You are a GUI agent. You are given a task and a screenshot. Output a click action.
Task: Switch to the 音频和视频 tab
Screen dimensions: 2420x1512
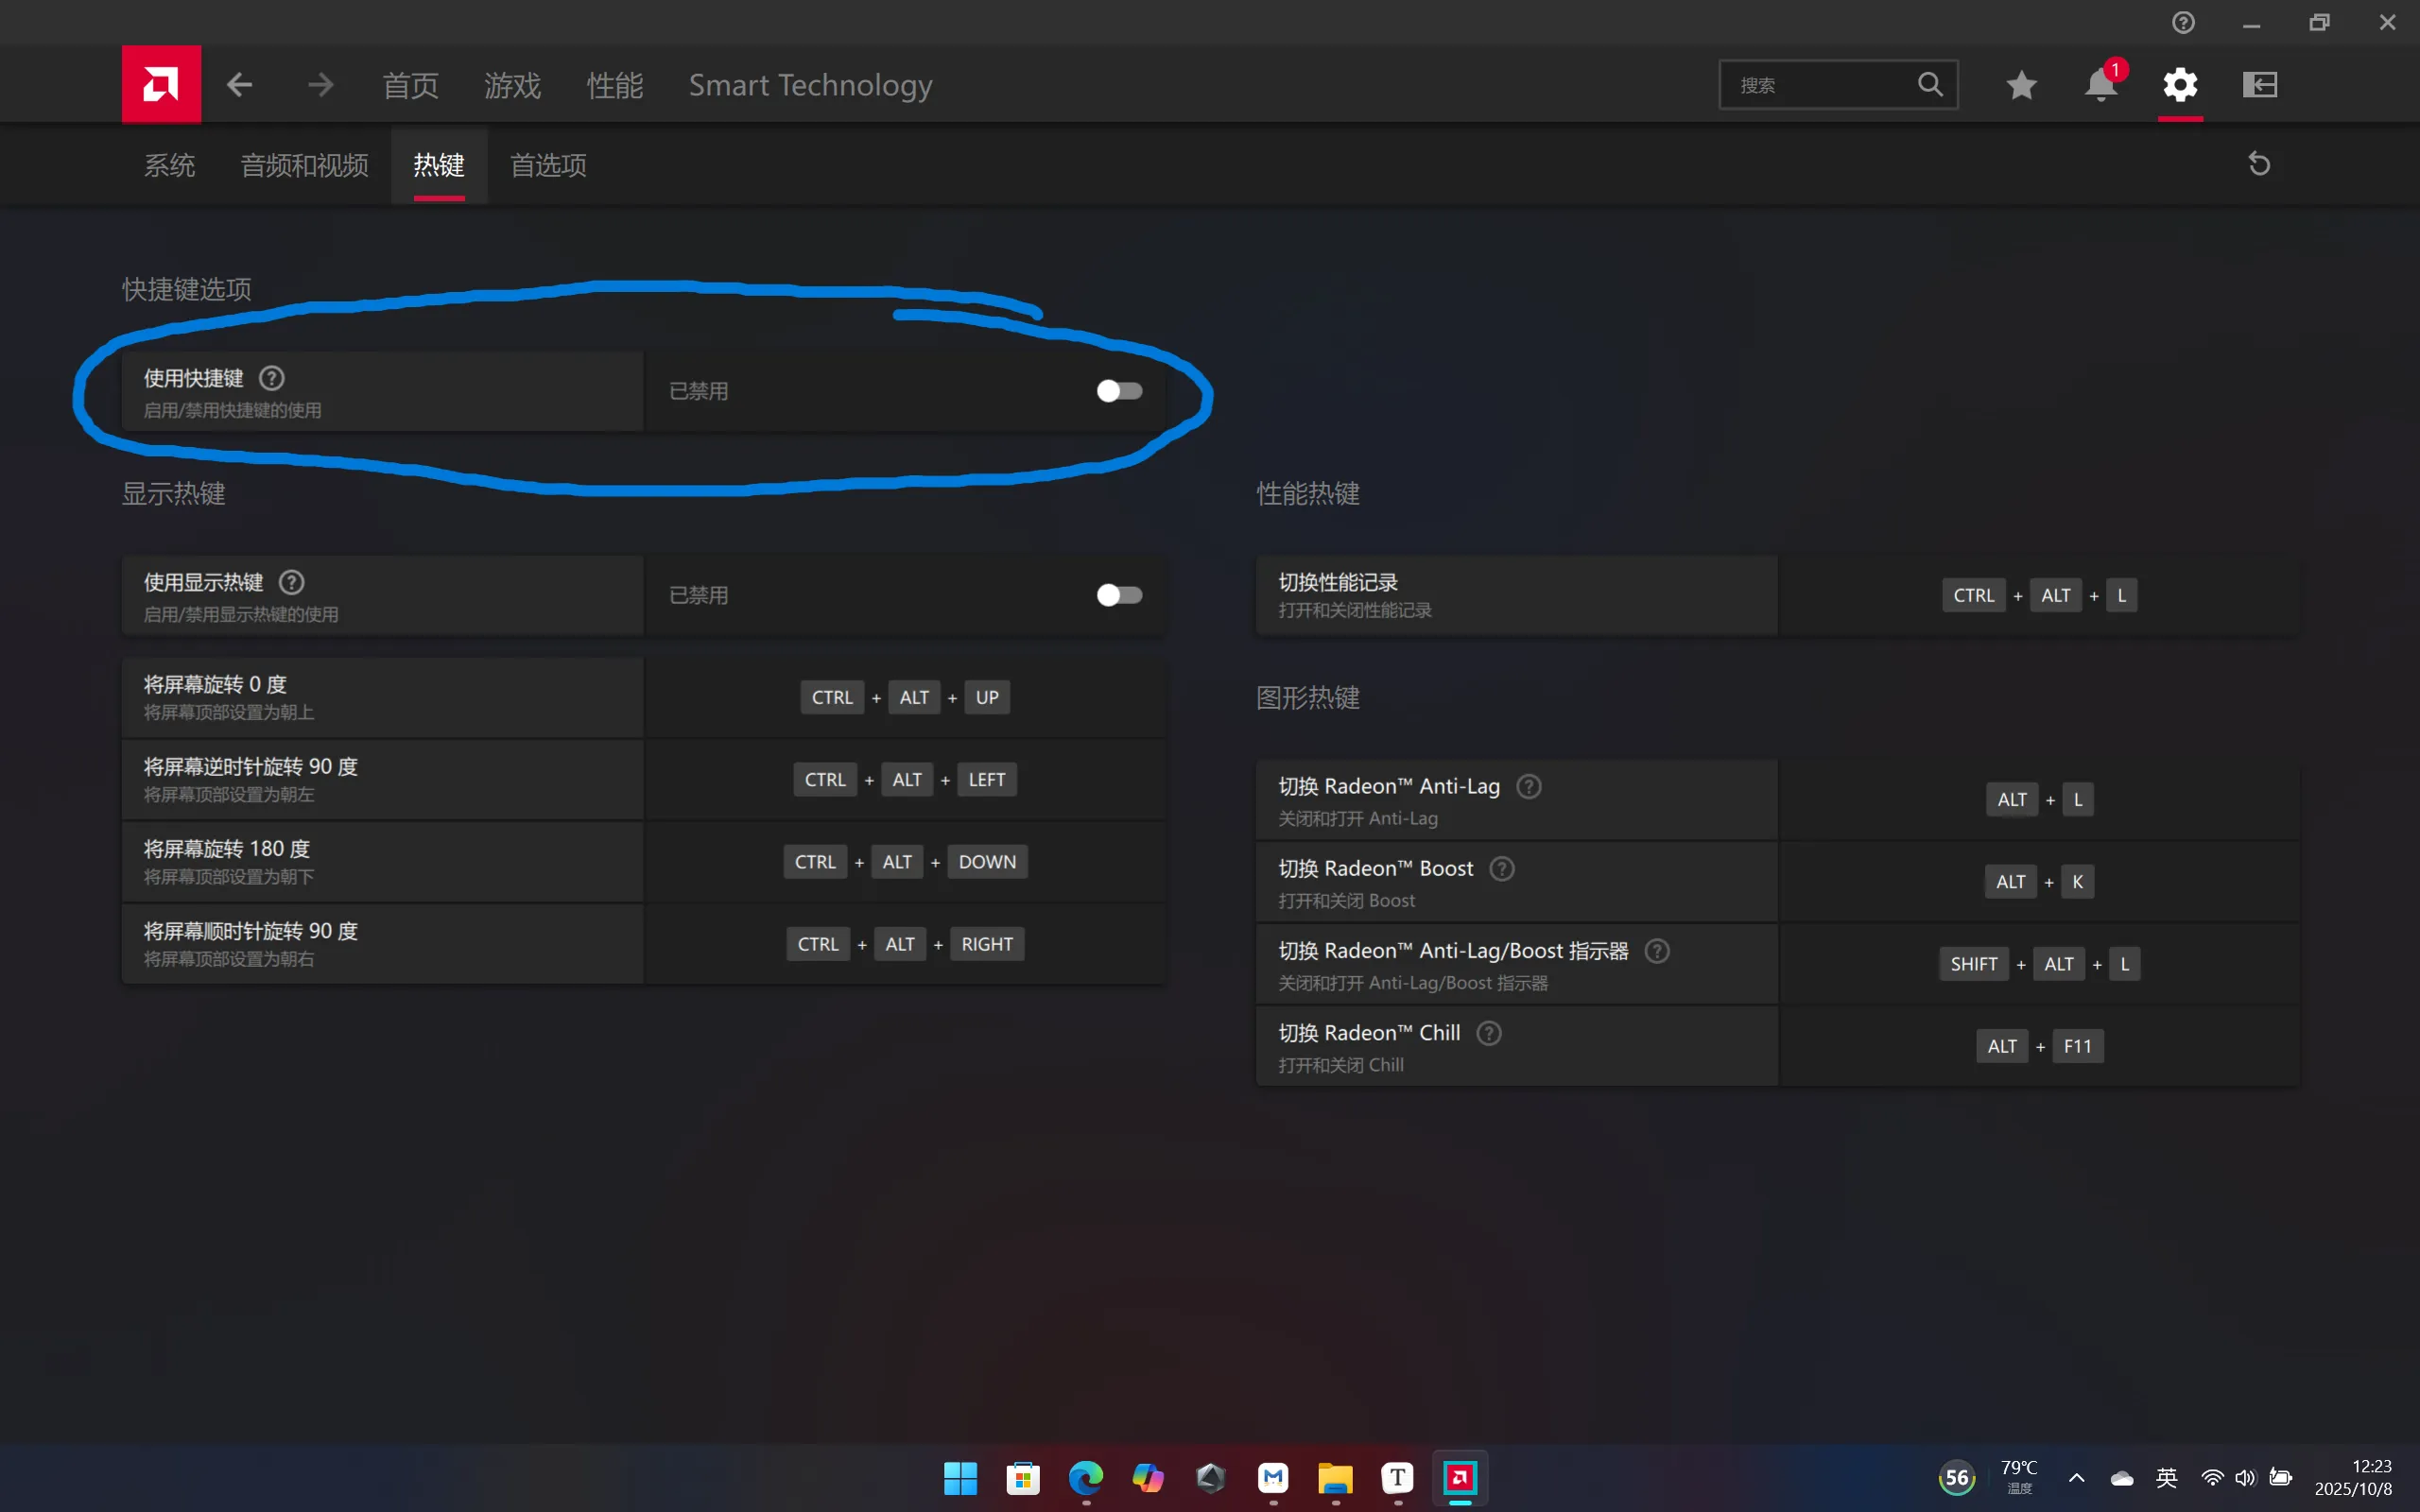click(304, 165)
